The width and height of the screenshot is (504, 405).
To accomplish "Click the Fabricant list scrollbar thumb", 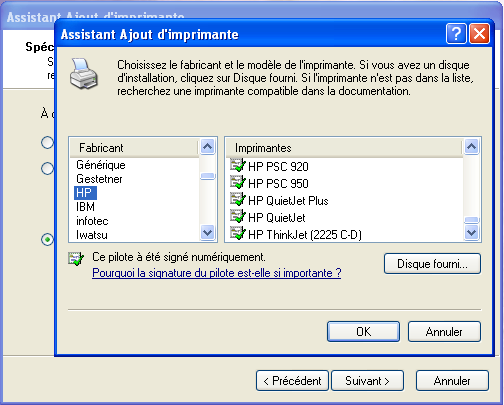I will click(x=208, y=176).
